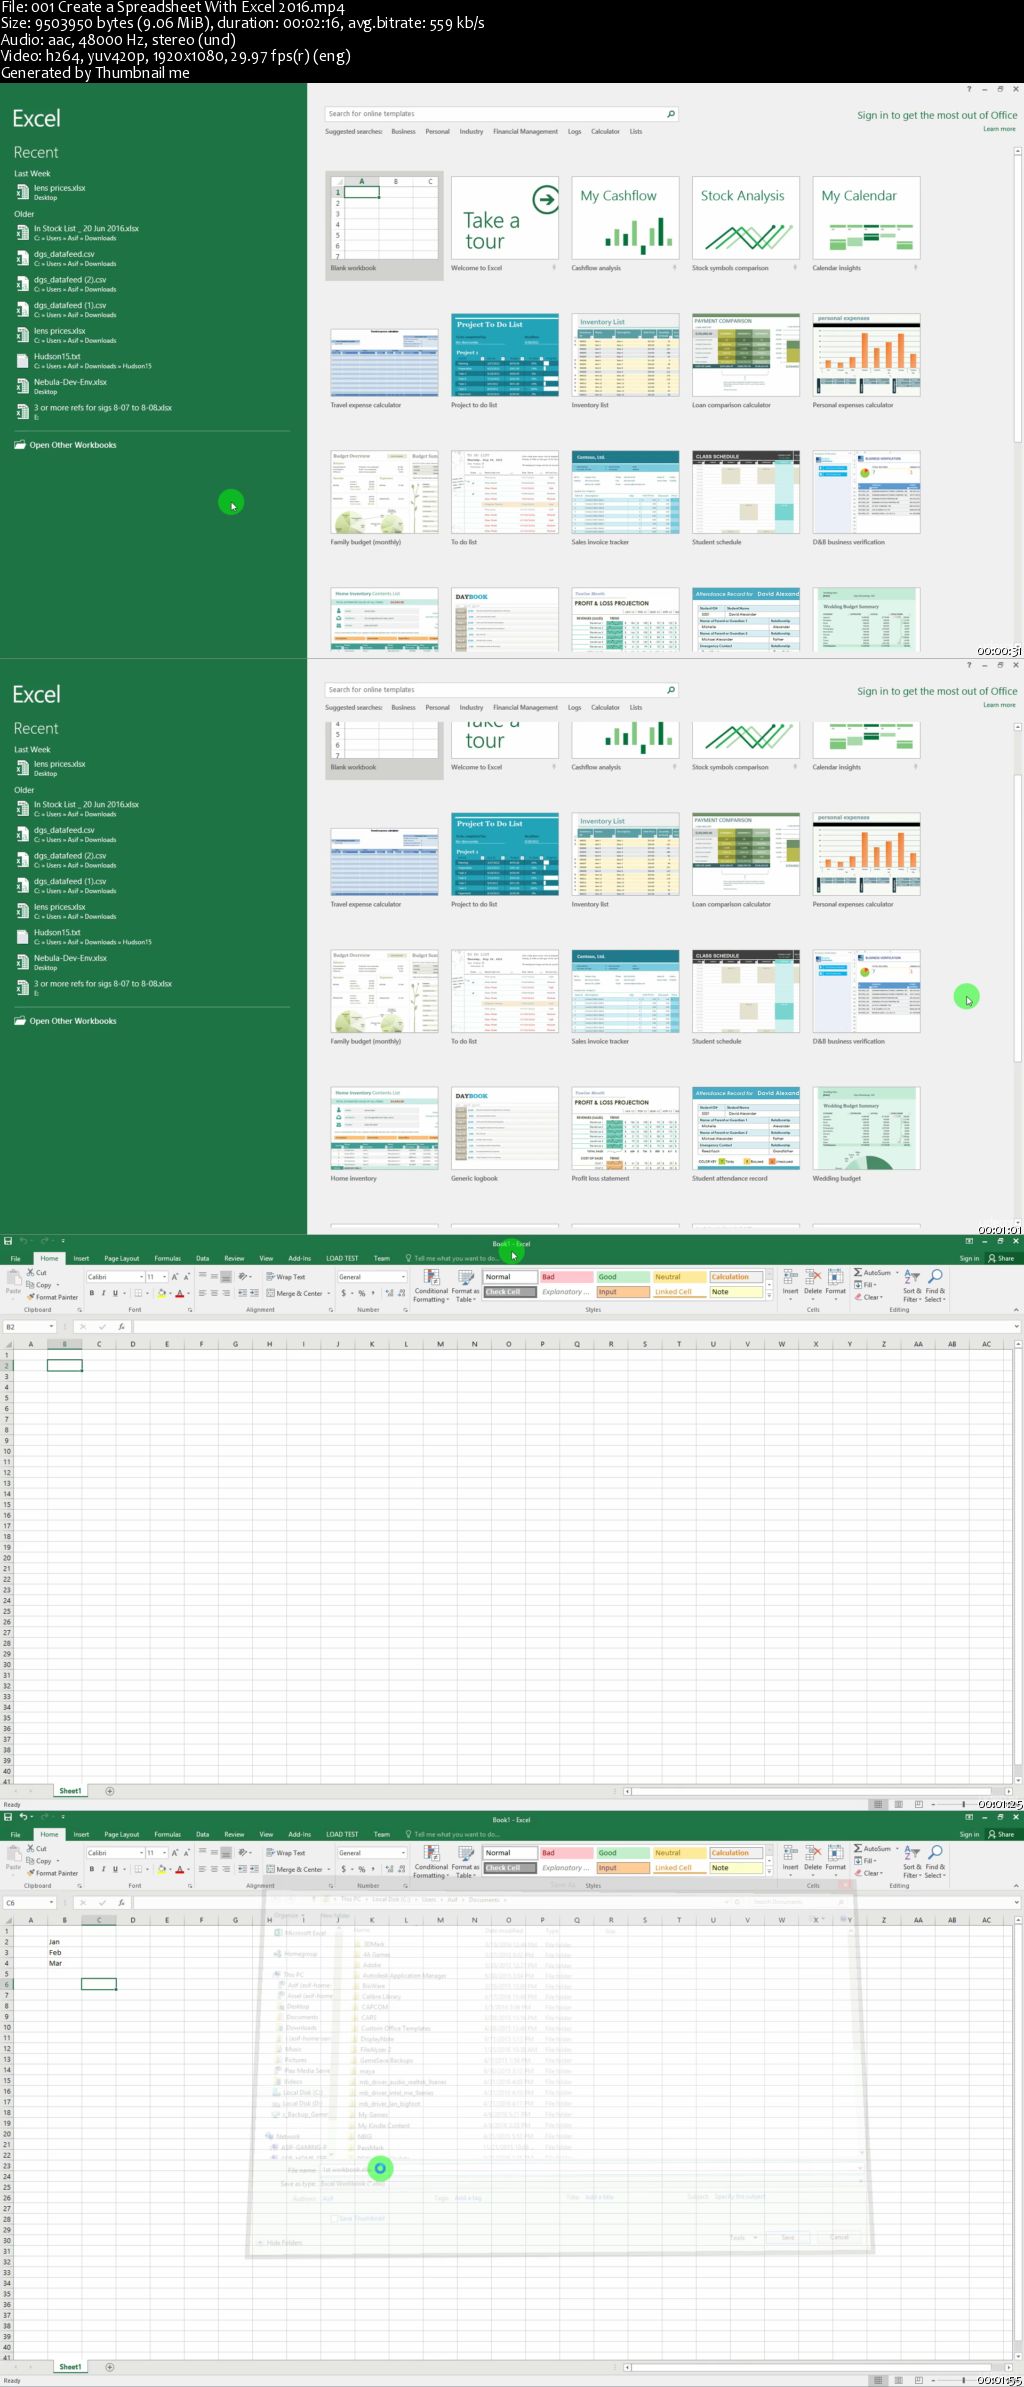
Task: Open Insert tab in third frame
Action: (x=81, y=1258)
